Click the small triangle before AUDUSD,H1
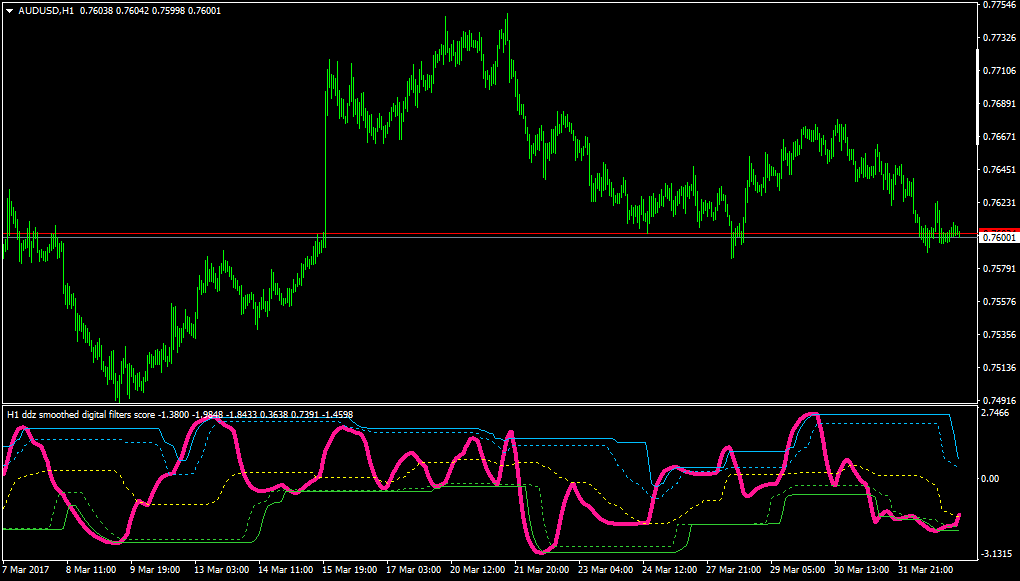Image resolution: width=1020 pixels, height=581 pixels. 9,10
